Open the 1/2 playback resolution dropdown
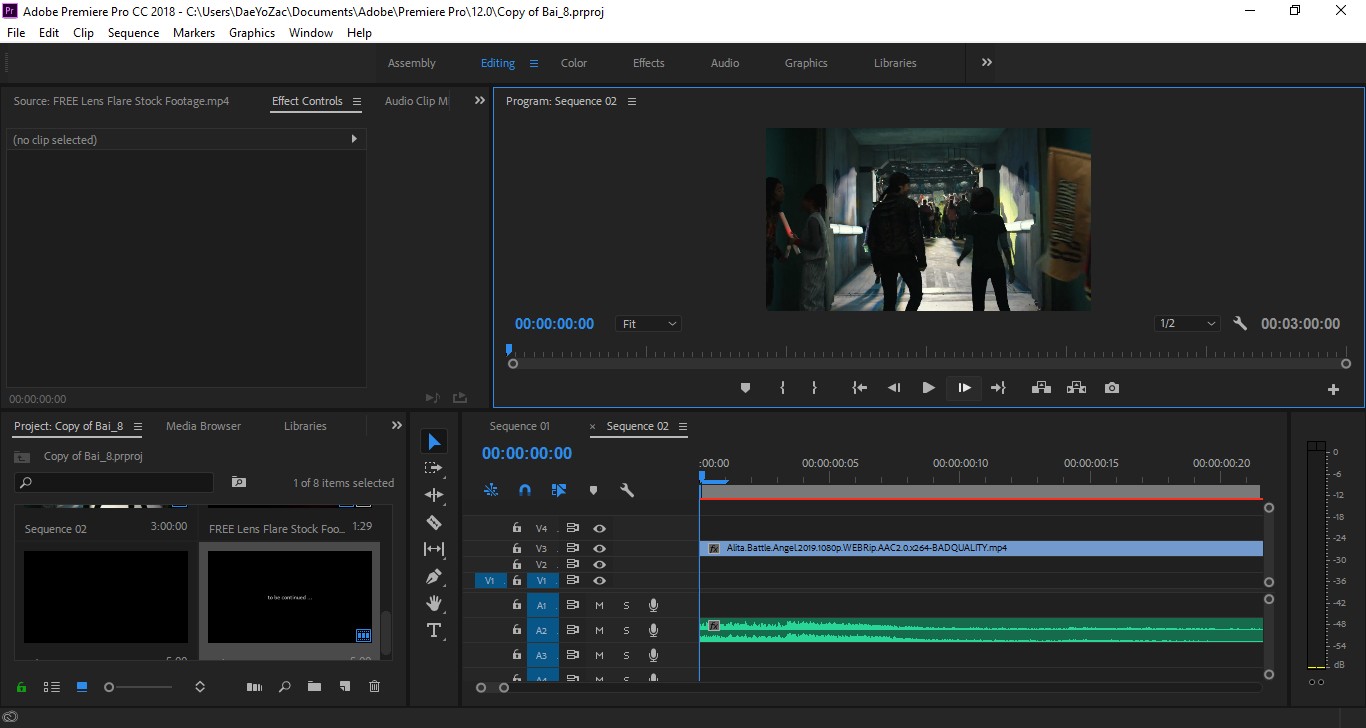 coord(1188,324)
